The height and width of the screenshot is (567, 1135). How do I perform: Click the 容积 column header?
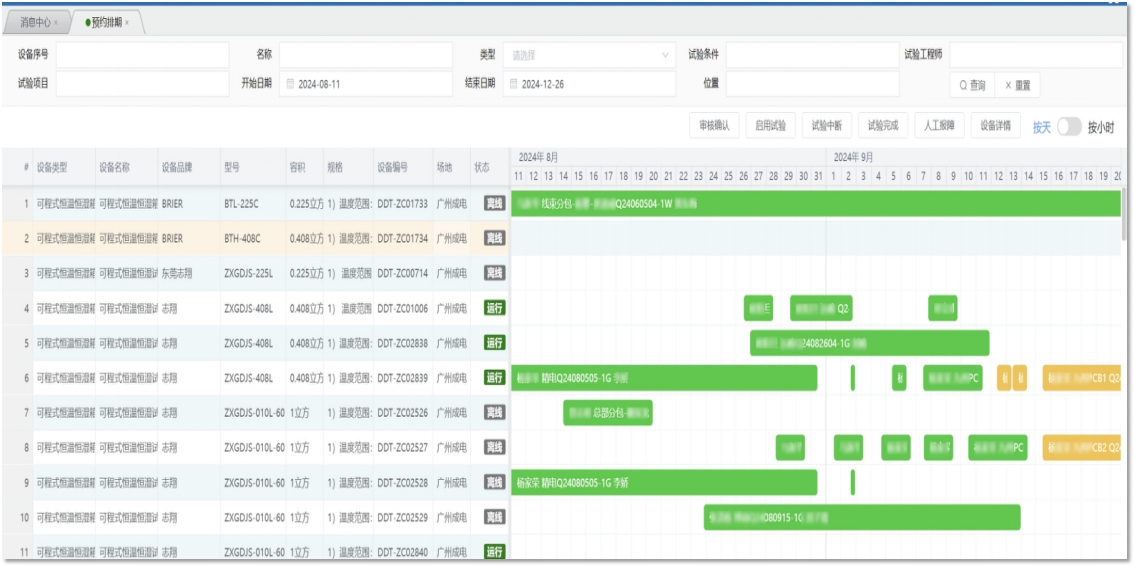point(305,167)
